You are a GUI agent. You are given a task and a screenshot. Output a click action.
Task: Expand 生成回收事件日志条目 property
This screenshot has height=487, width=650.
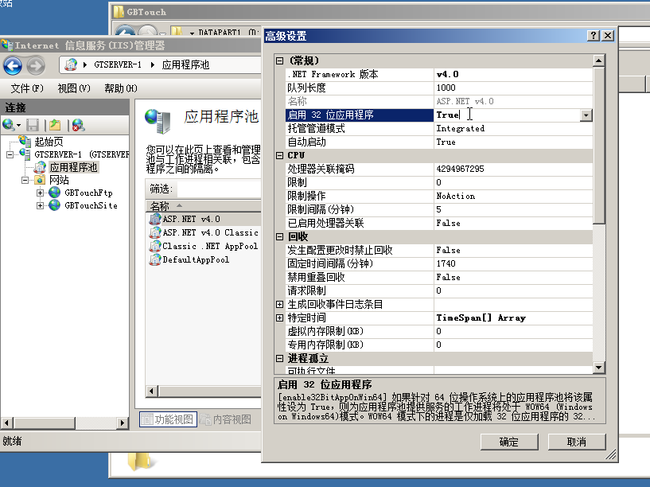(x=280, y=304)
